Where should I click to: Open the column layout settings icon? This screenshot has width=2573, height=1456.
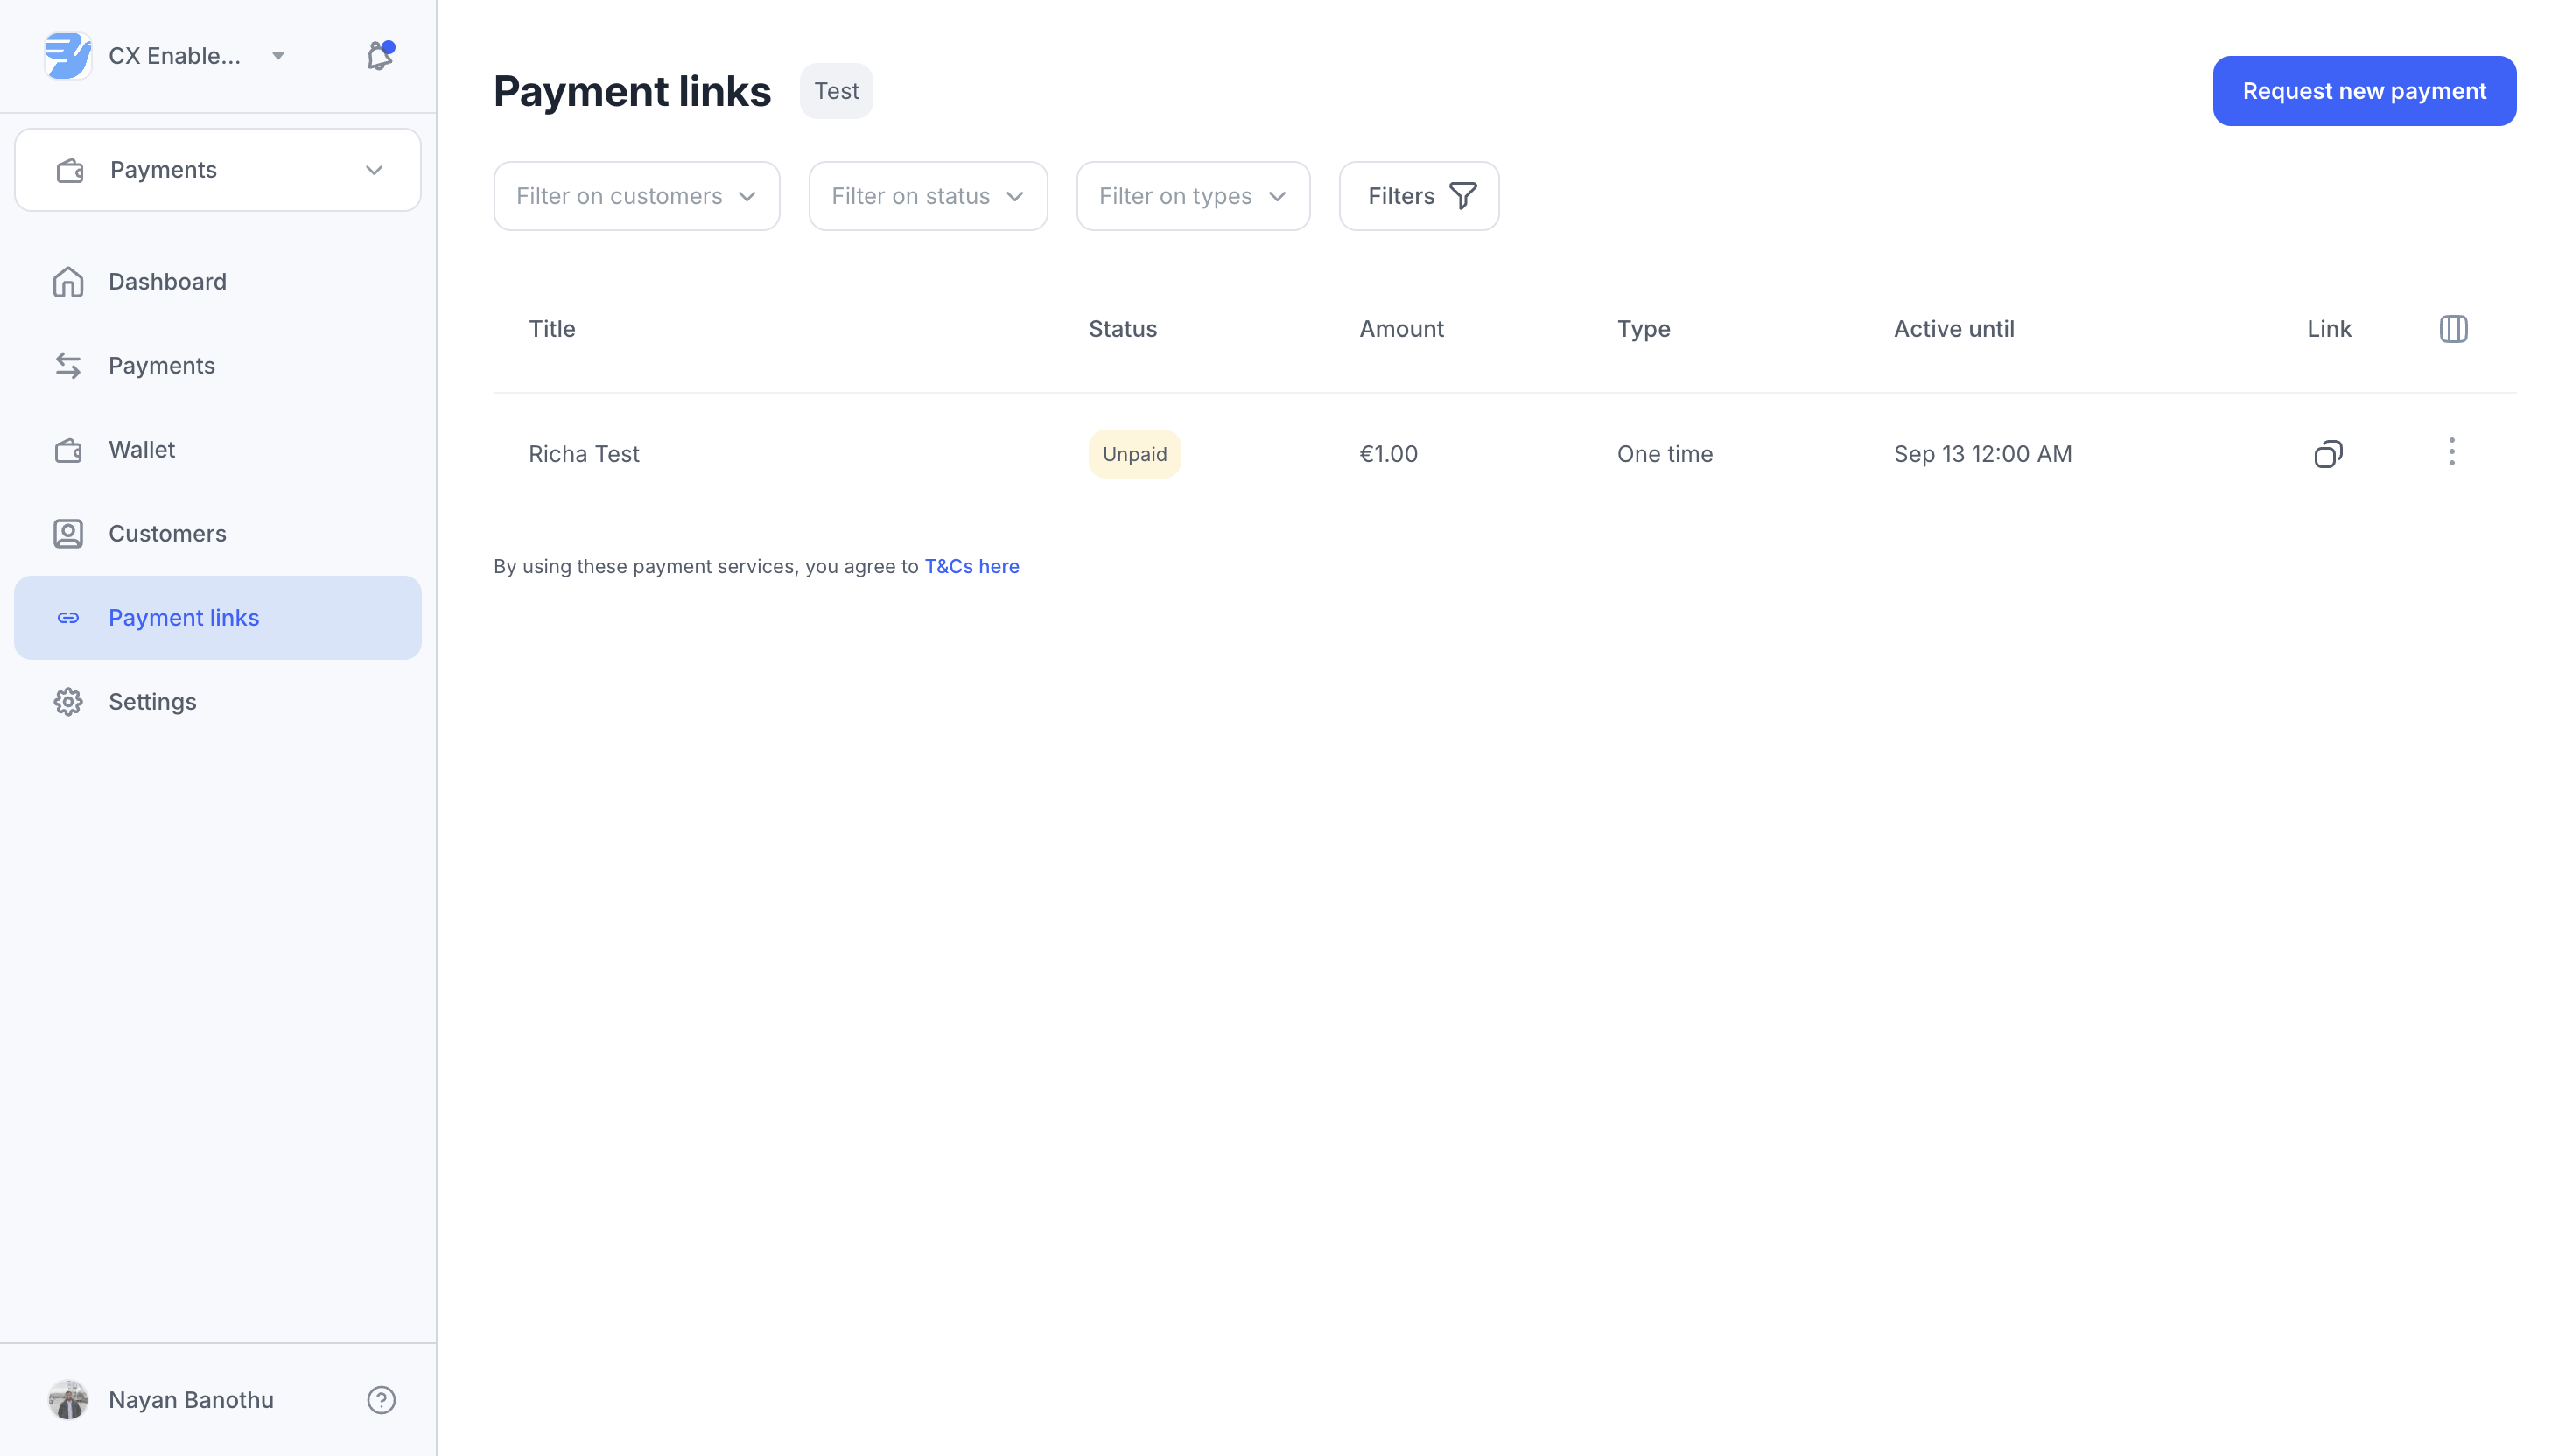point(2453,329)
